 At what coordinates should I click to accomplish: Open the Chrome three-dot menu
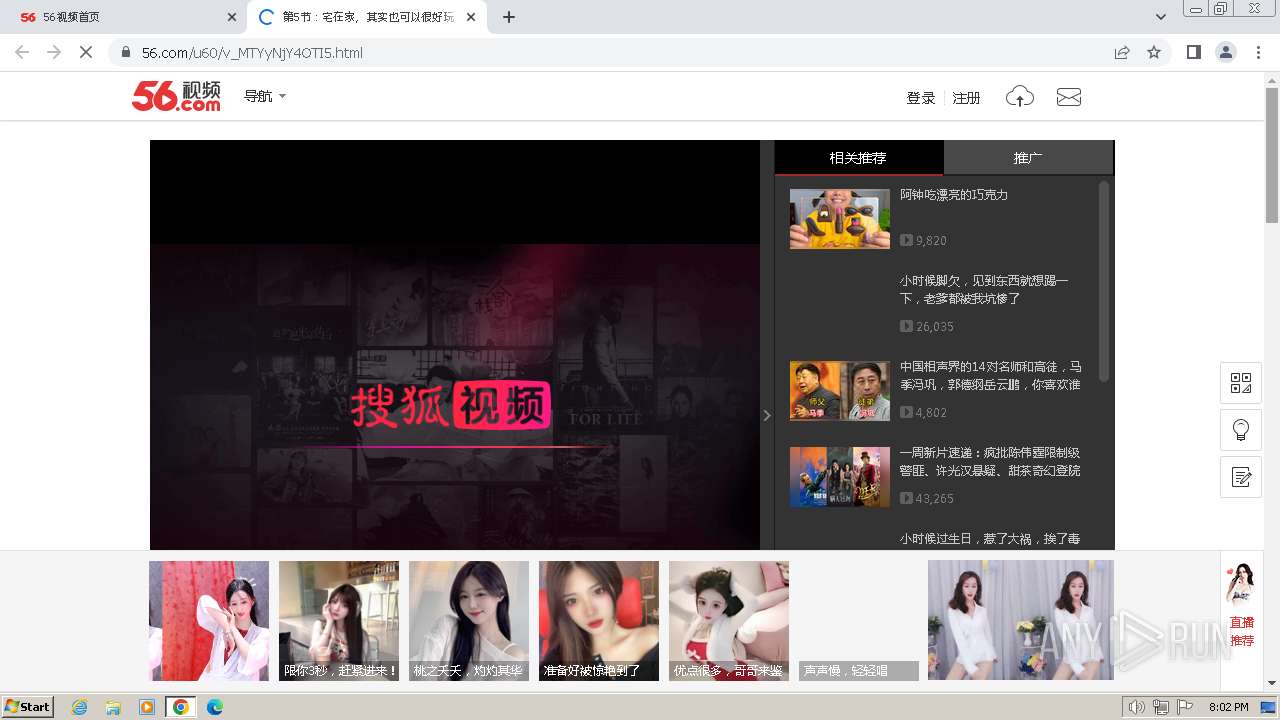(1258, 52)
